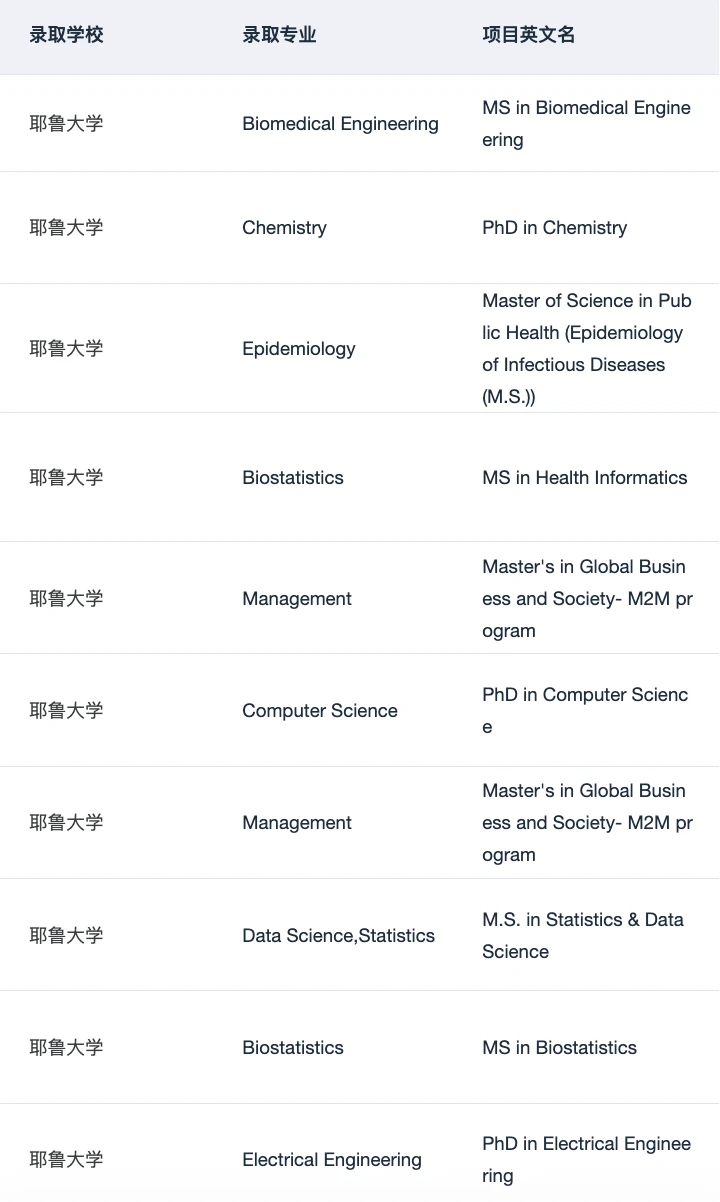Click the MS in Biomedical Engineering program name
This screenshot has width=720, height=1202.
point(587,124)
